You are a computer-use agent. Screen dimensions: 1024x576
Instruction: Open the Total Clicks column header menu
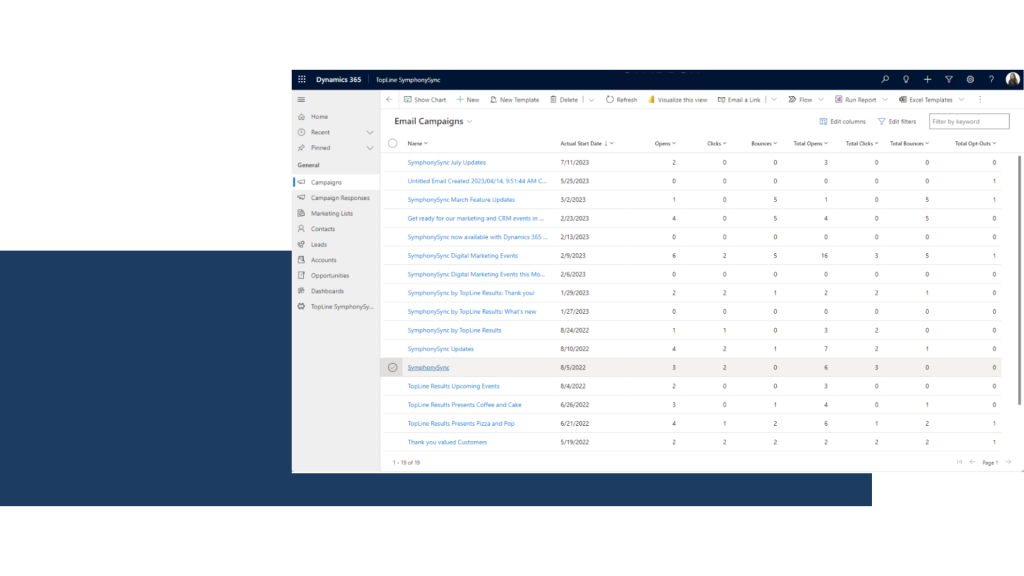click(862, 144)
